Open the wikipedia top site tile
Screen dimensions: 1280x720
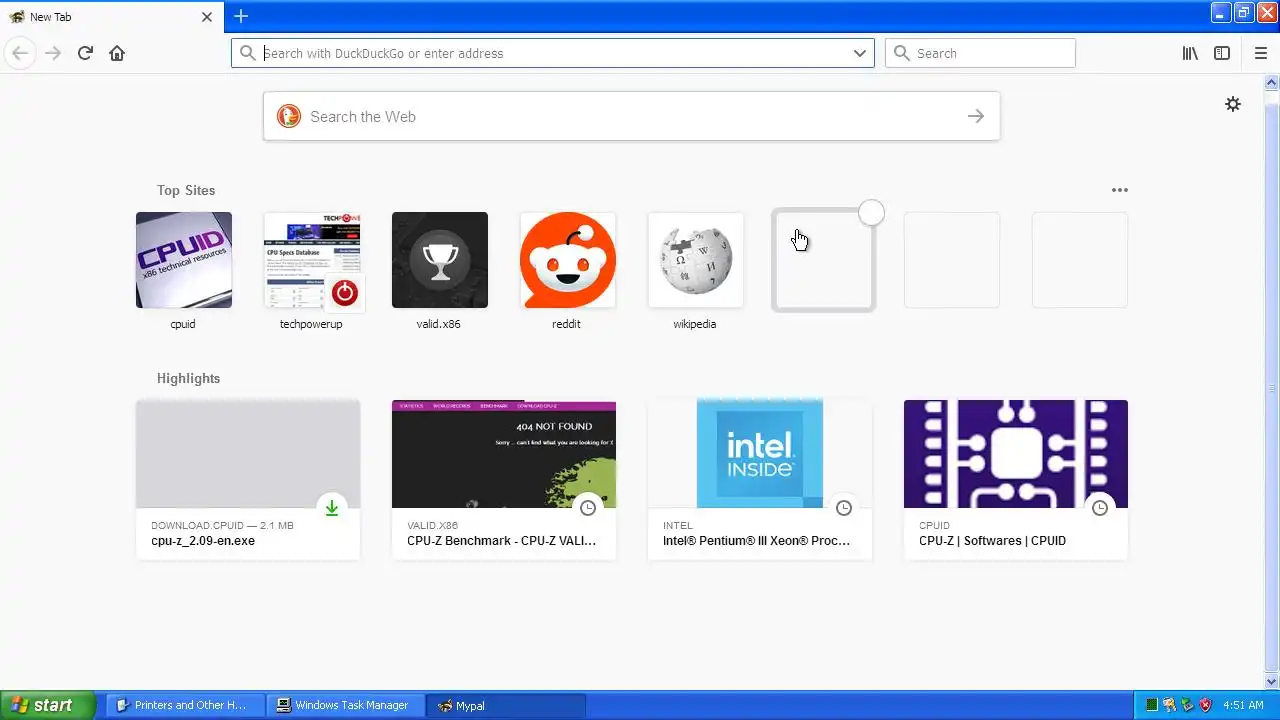696,260
